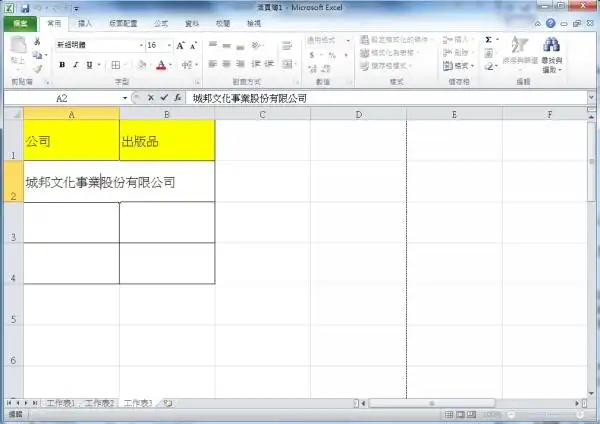The width and height of the screenshot is (600, 424).
Task: Switch to the 工作表1 sheet tab
Action: [x=60, y=403]
